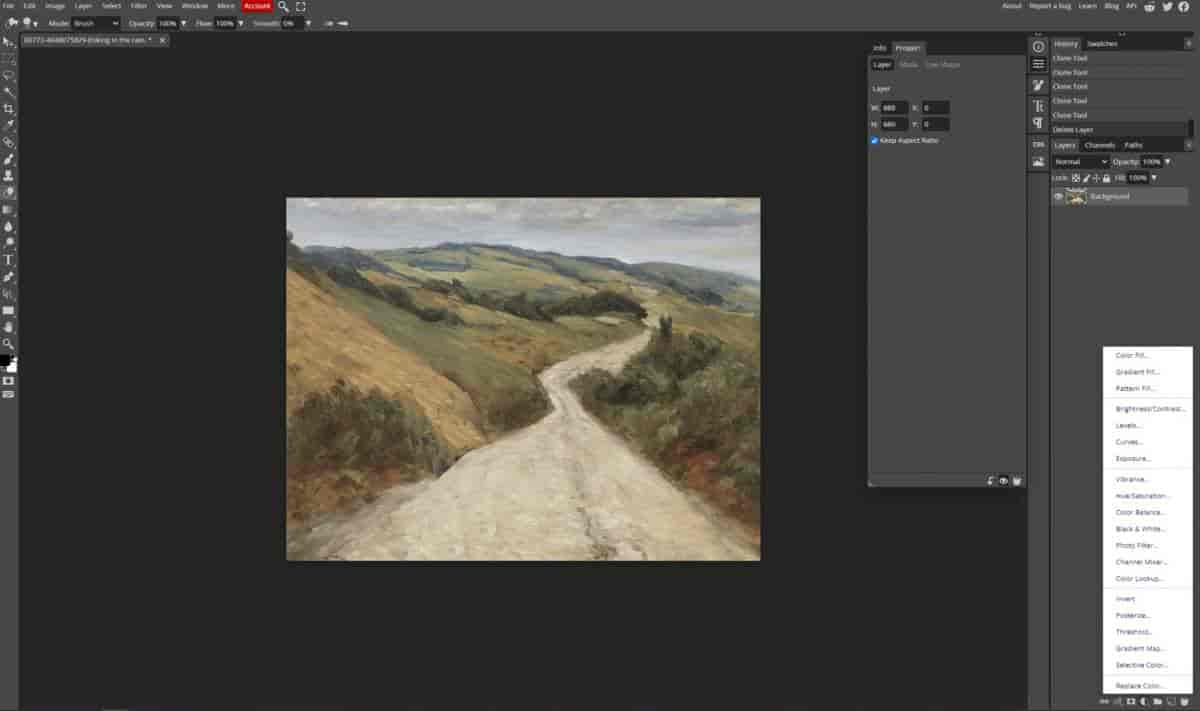This screenshot has height=711, width=1200.
Task: Select the Zoom tool
Action: point(8,344)
